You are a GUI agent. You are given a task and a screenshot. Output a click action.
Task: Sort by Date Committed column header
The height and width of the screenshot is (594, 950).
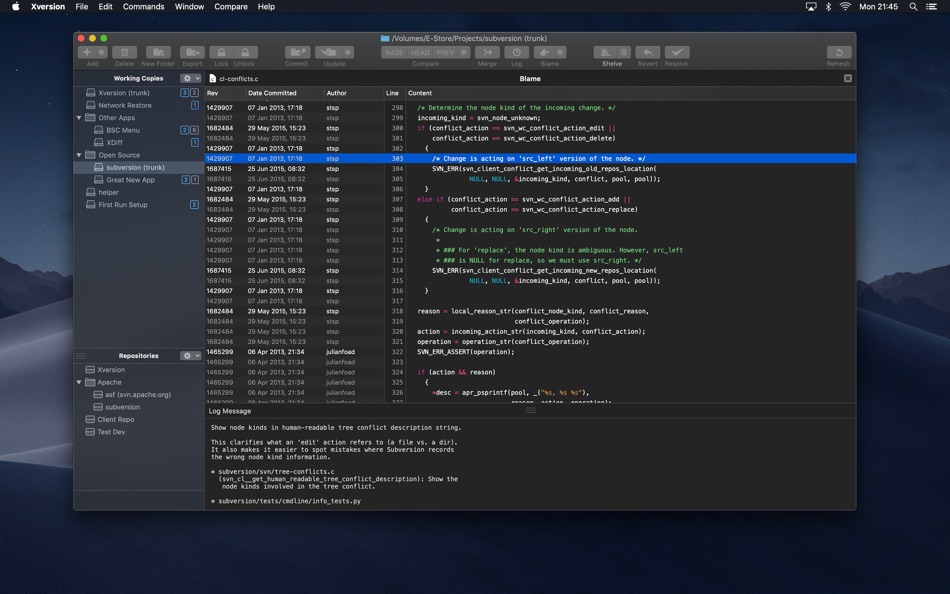272,93
